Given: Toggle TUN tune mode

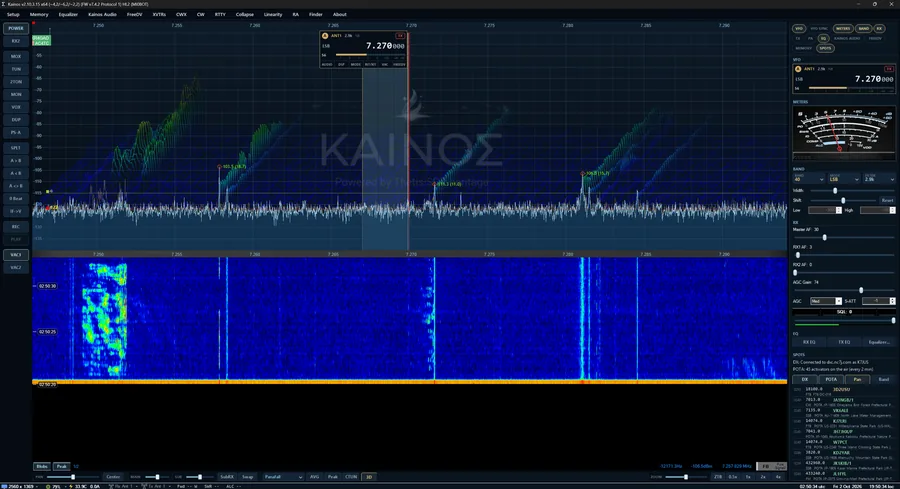Looking at the screenshot, I should 15,69.
